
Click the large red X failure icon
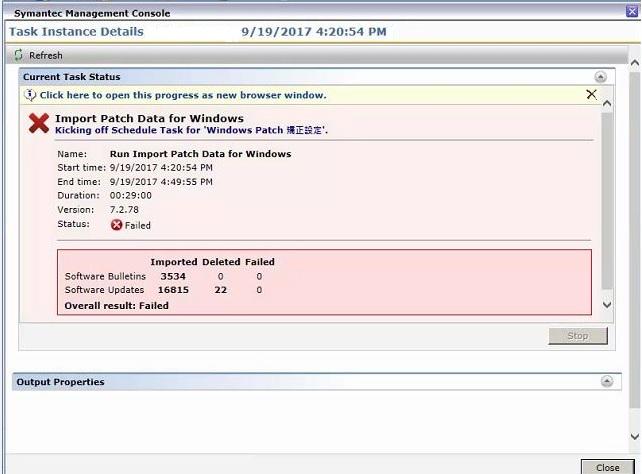39,123
